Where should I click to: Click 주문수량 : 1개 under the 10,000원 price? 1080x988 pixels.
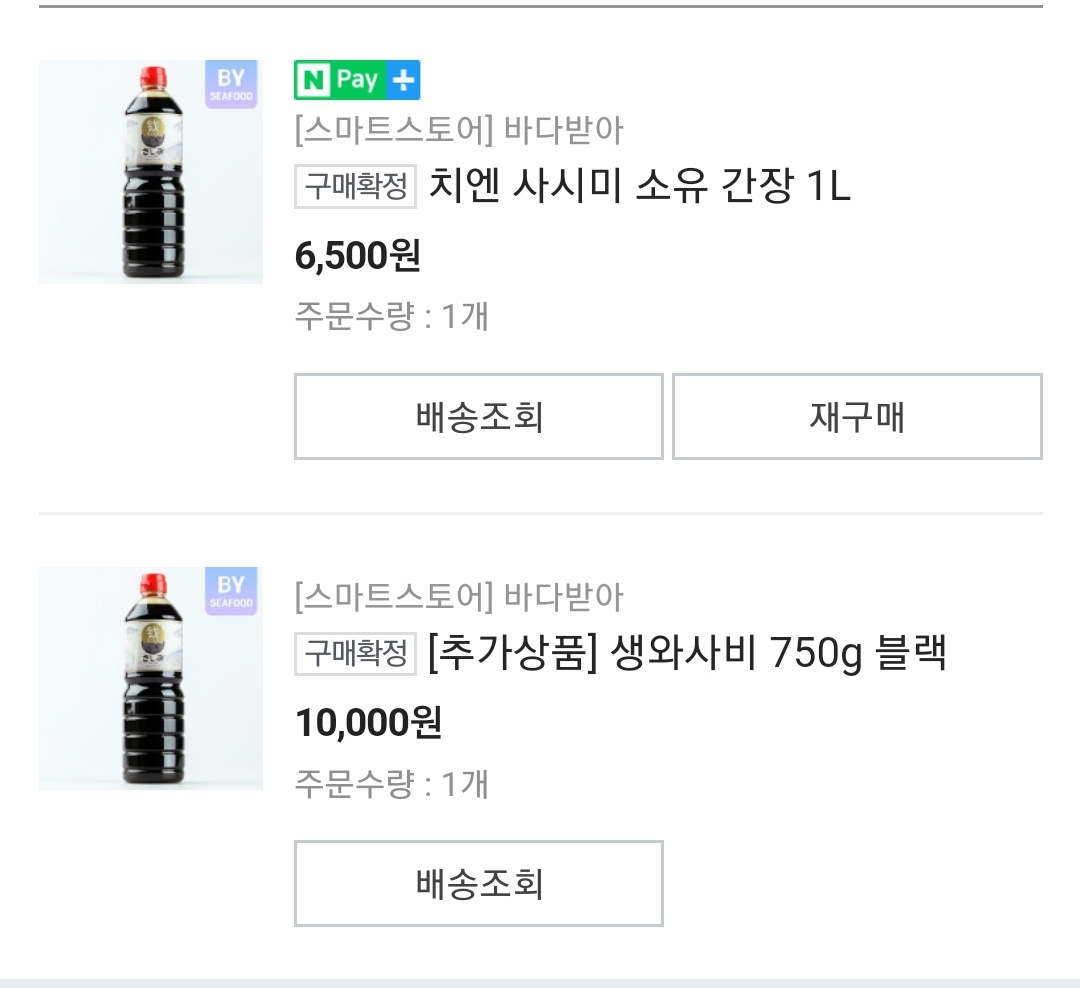pyautogui.click(x=391, y=783)
